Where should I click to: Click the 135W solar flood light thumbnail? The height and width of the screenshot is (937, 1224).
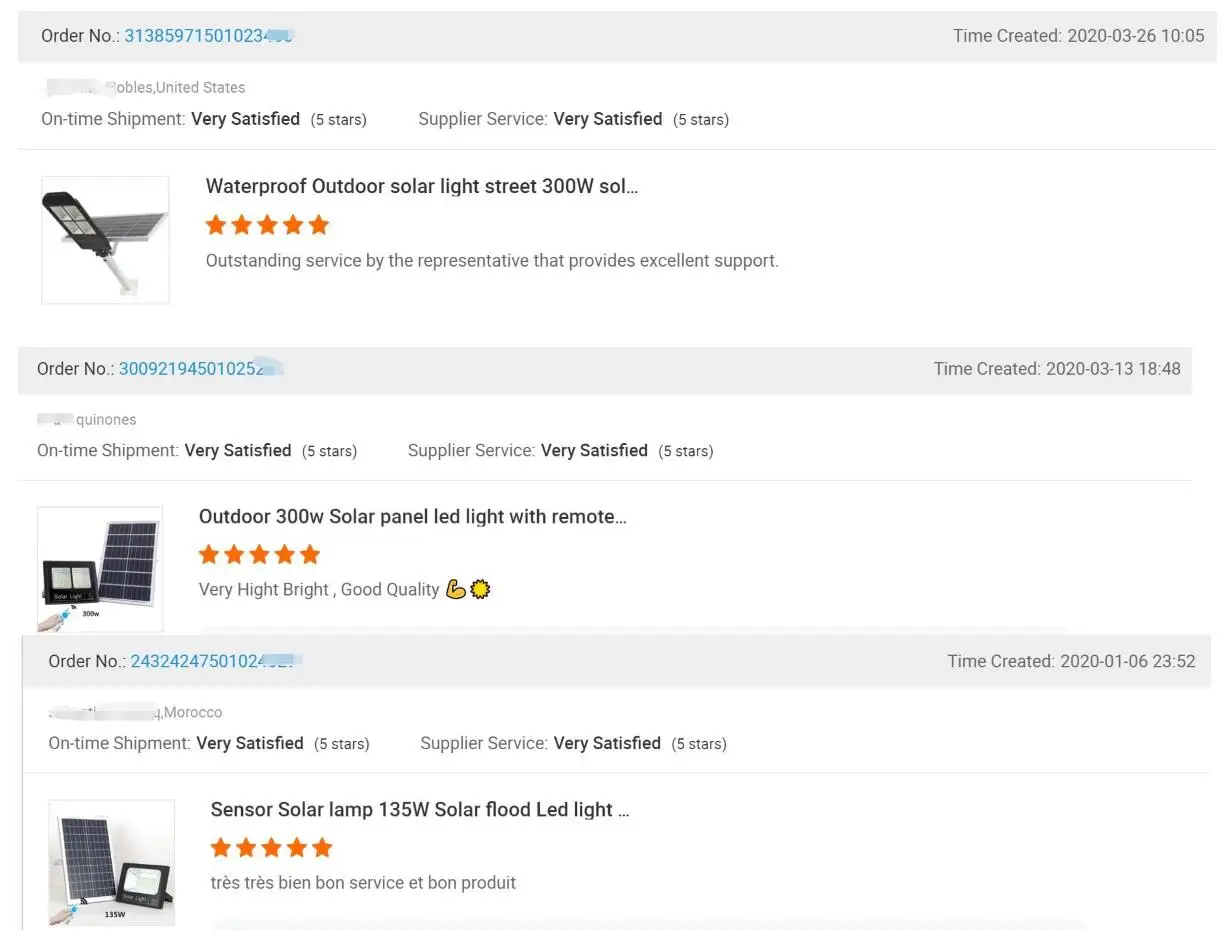pyautogui.click(x=111, y=862)
